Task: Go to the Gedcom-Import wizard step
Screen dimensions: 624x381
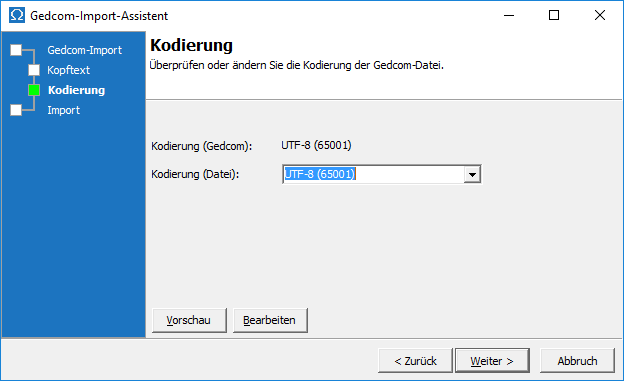Action: pos(84,50)
